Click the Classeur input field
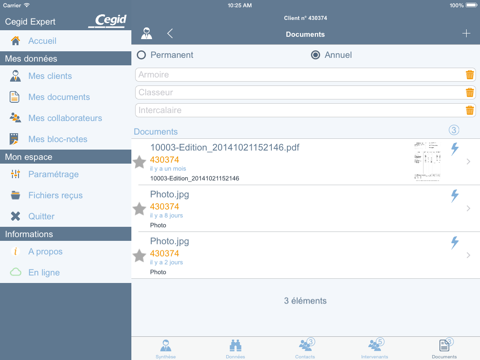The height and width of the screenshot is (360, 480). (299, 92)
